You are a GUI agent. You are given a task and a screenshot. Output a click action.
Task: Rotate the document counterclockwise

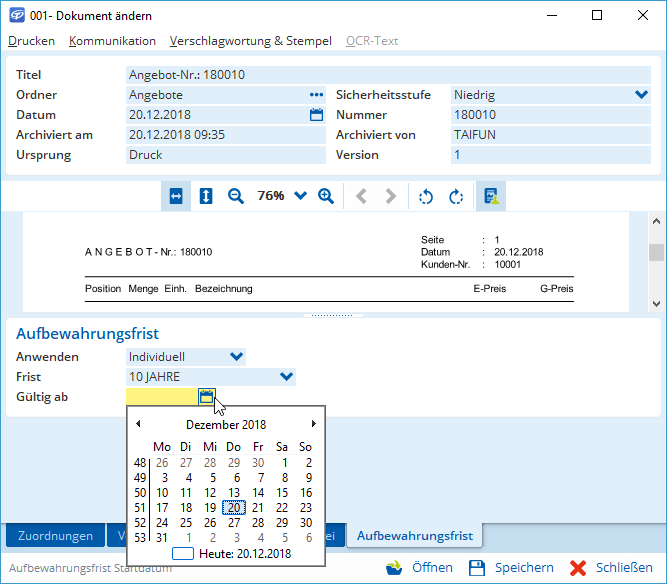pos(426,196)
